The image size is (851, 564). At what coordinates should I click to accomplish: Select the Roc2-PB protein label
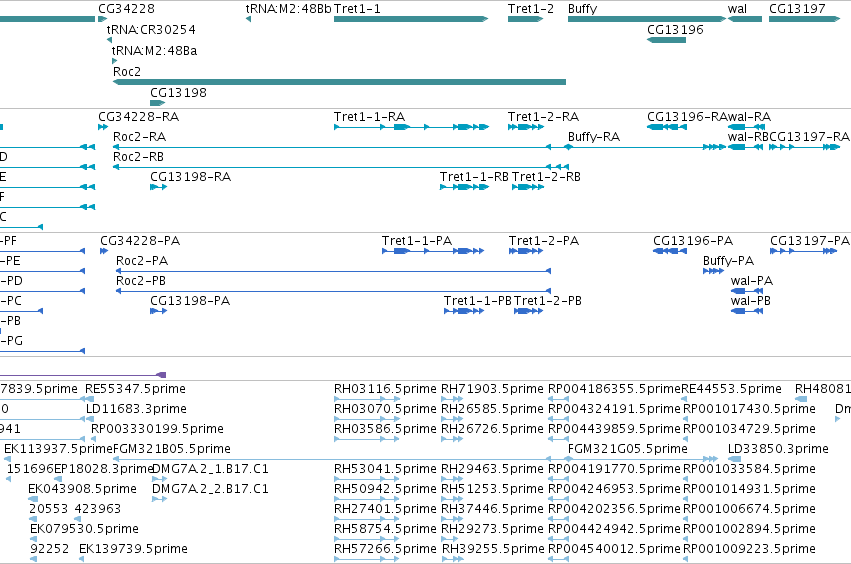141,281
